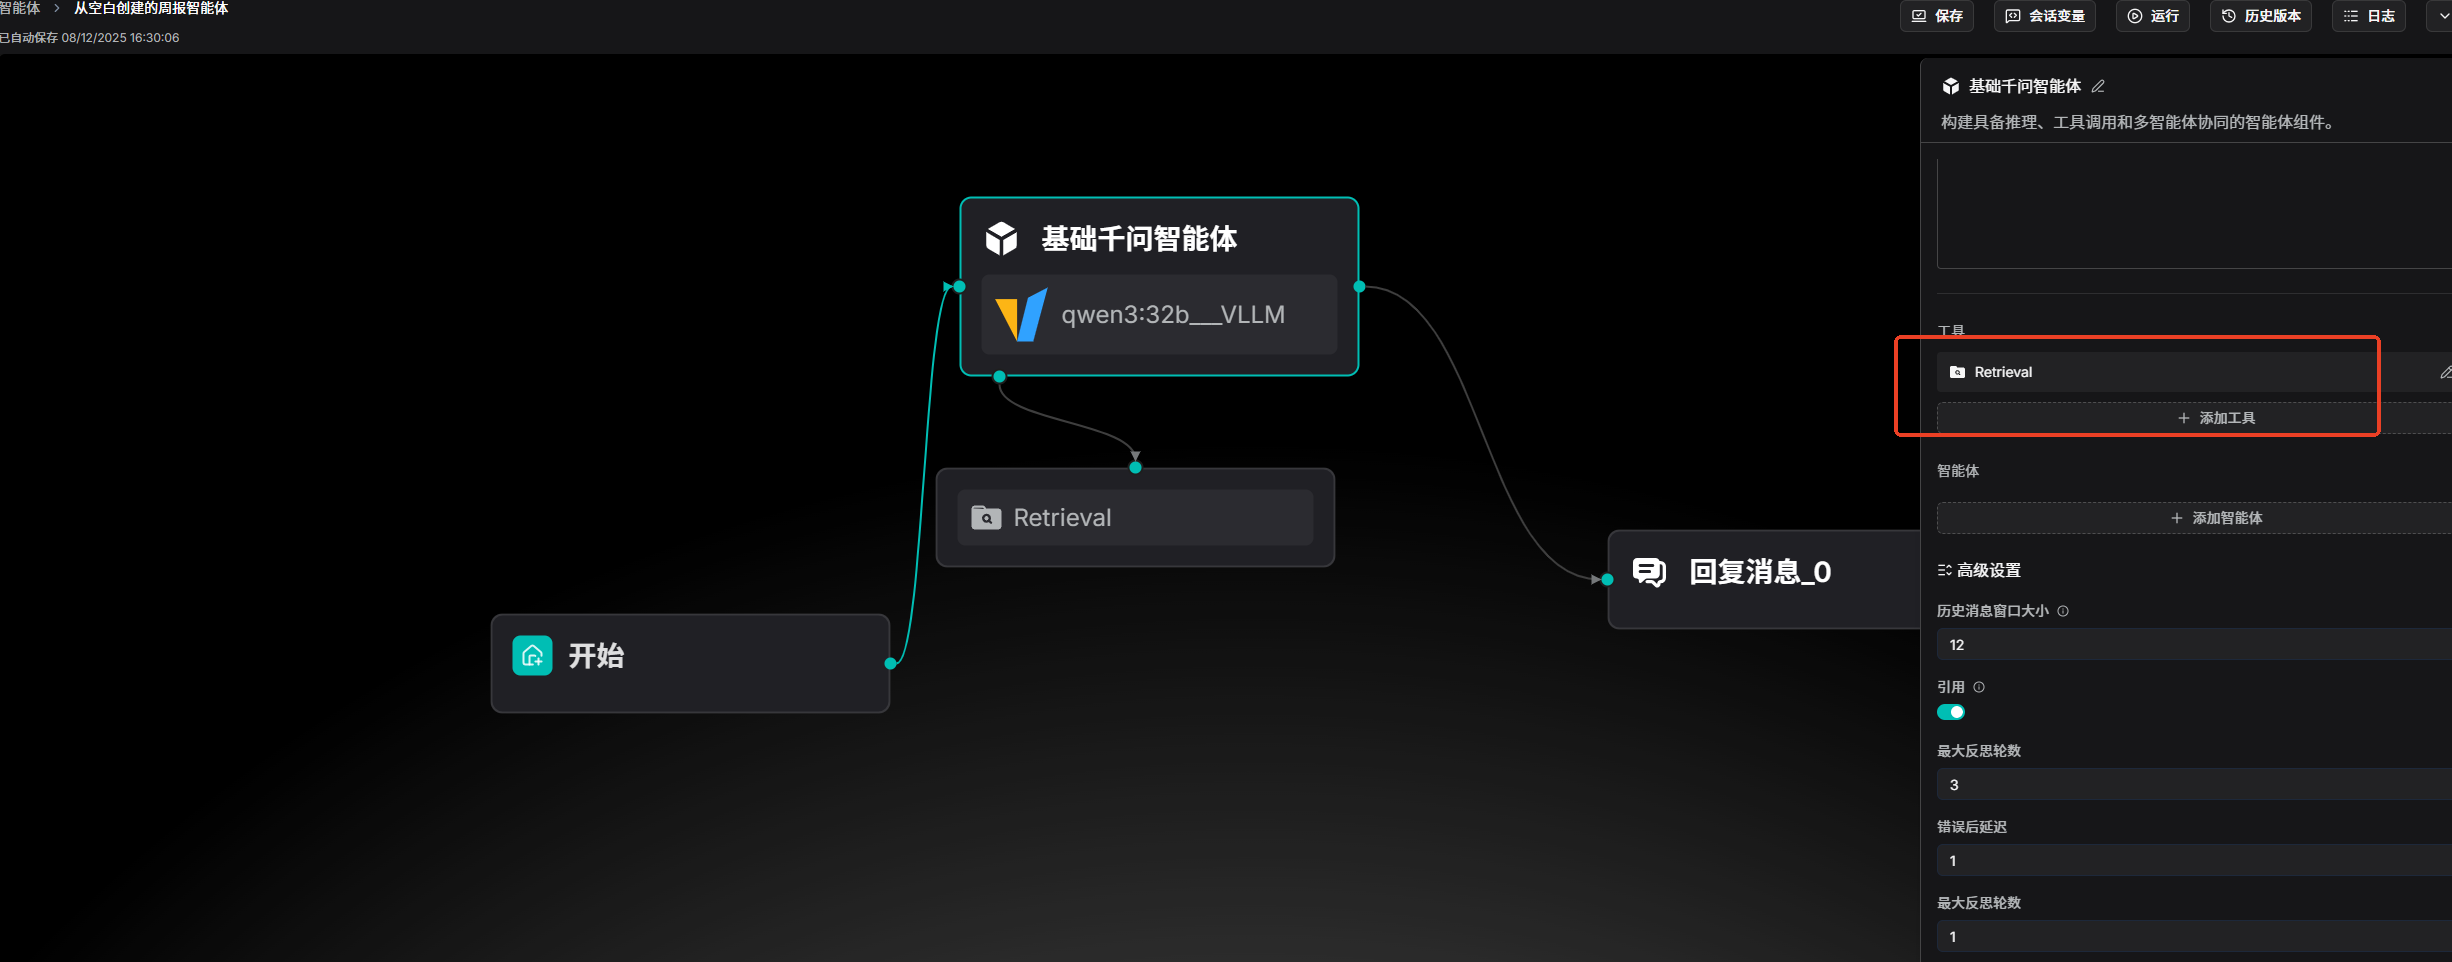Click the home icon on 开始 node
This screenshot has height=962, width=2452.
[532, 656]
